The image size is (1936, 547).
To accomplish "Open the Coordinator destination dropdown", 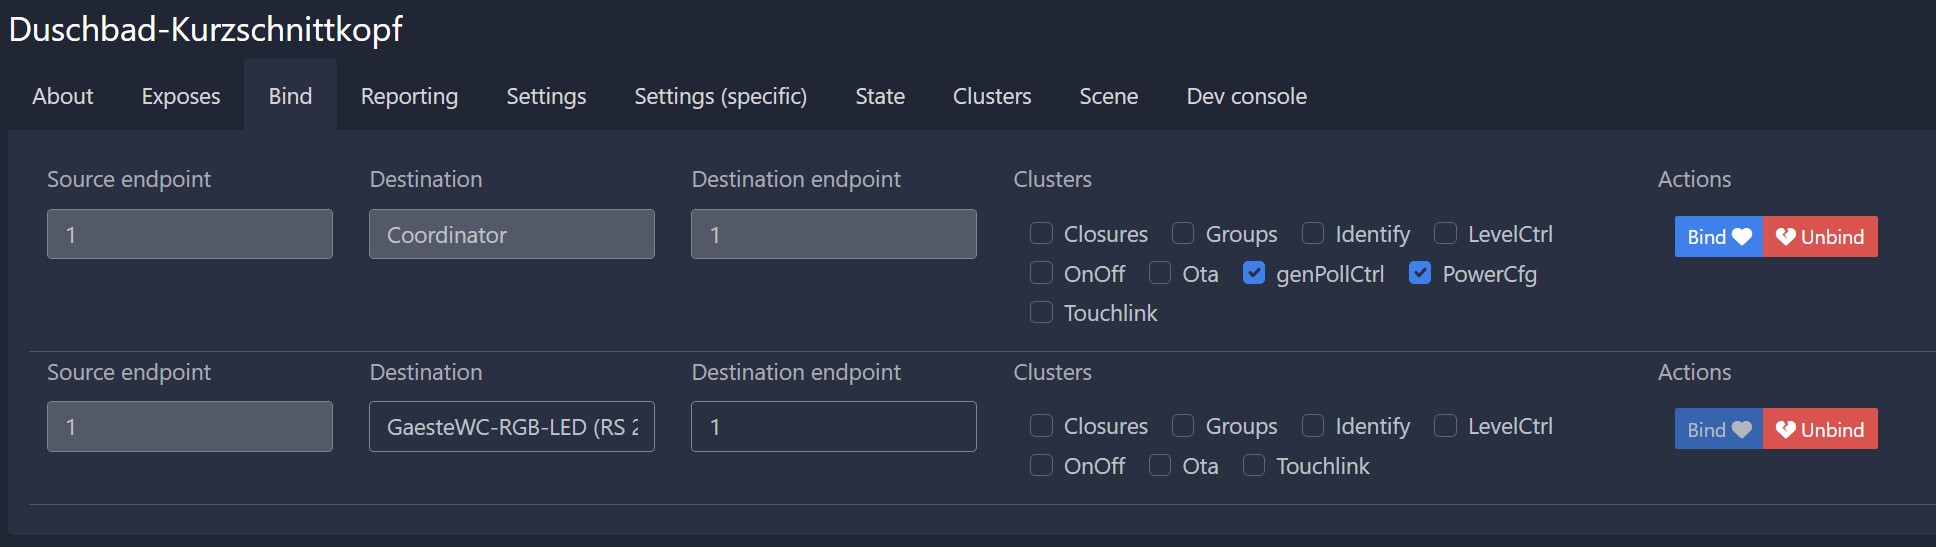I will pos(512,234).
